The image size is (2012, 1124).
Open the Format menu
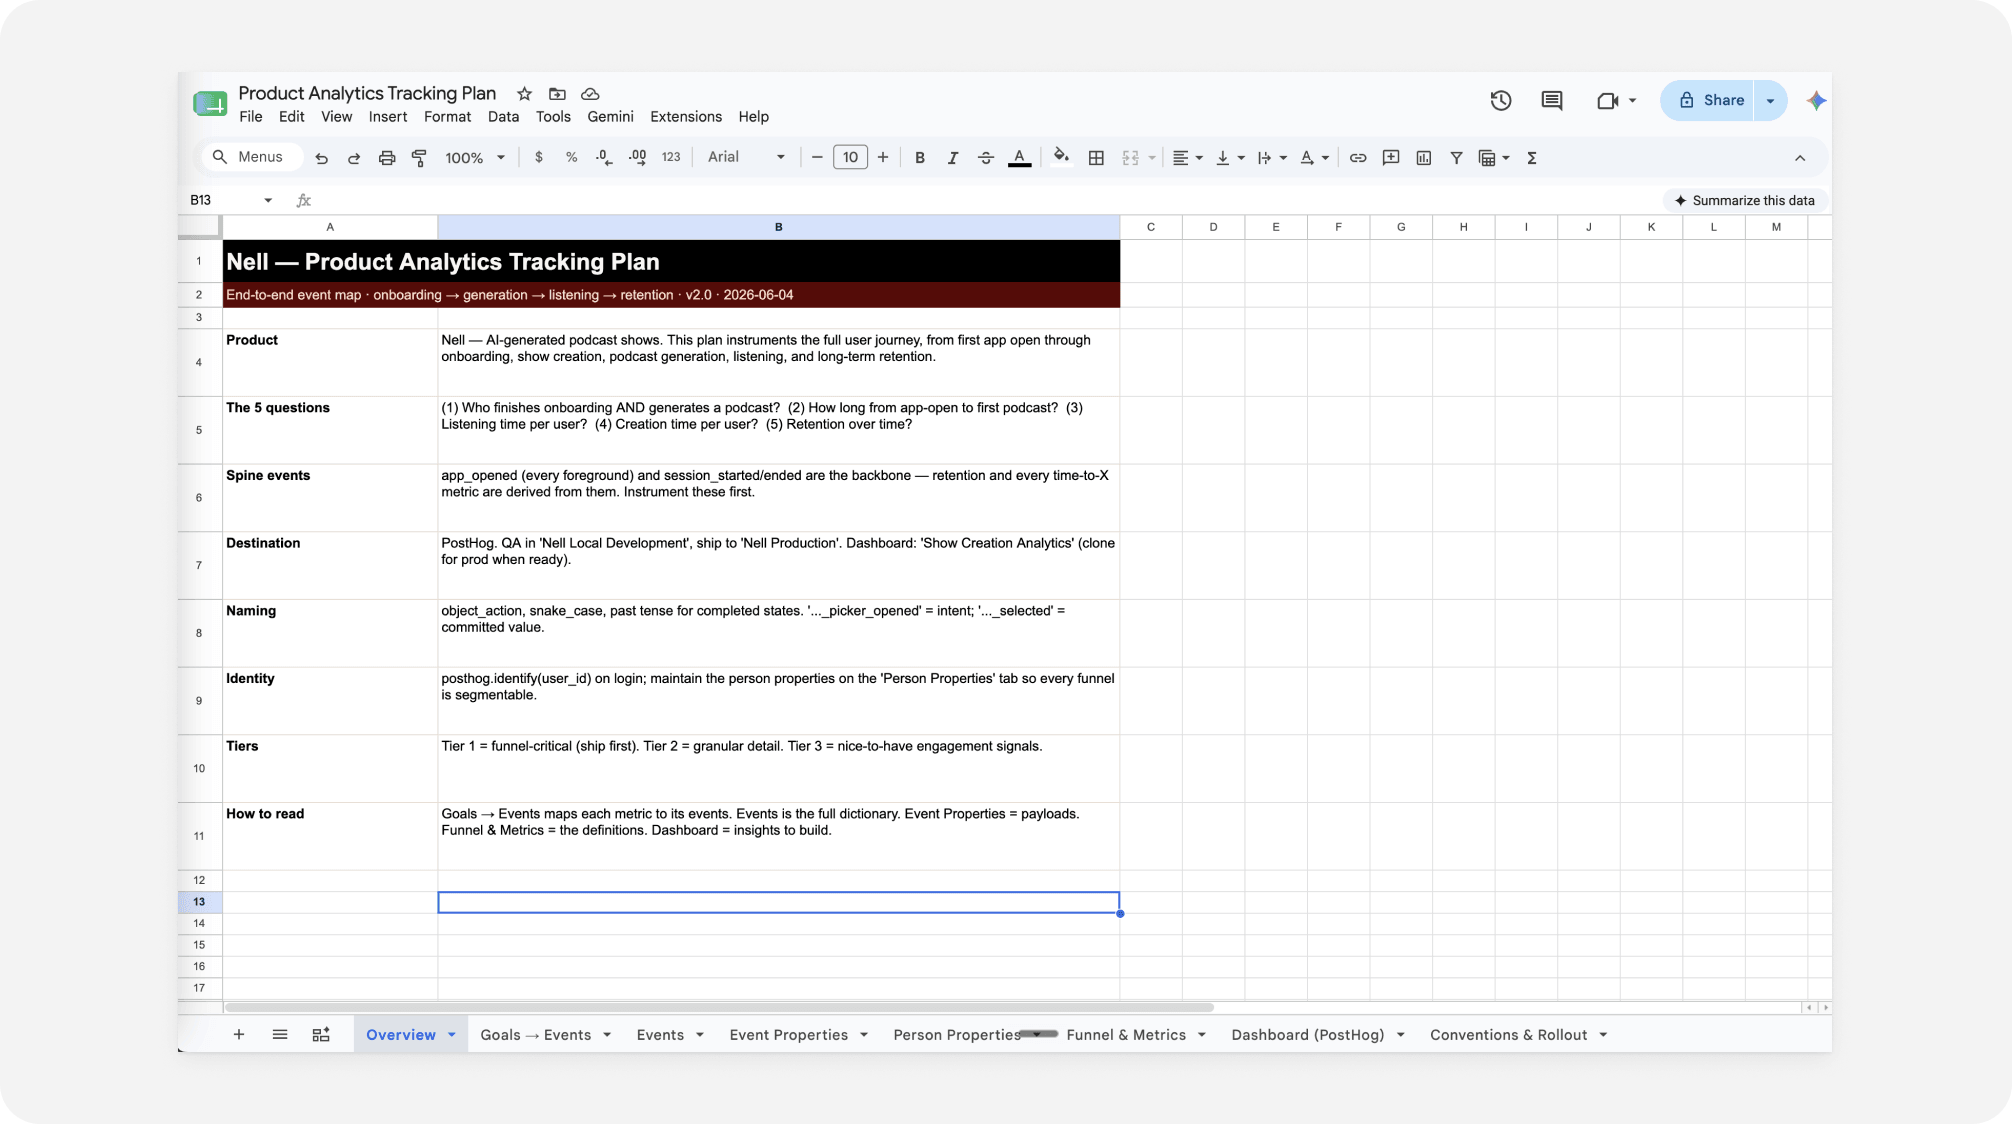click(x=447, y=117)
